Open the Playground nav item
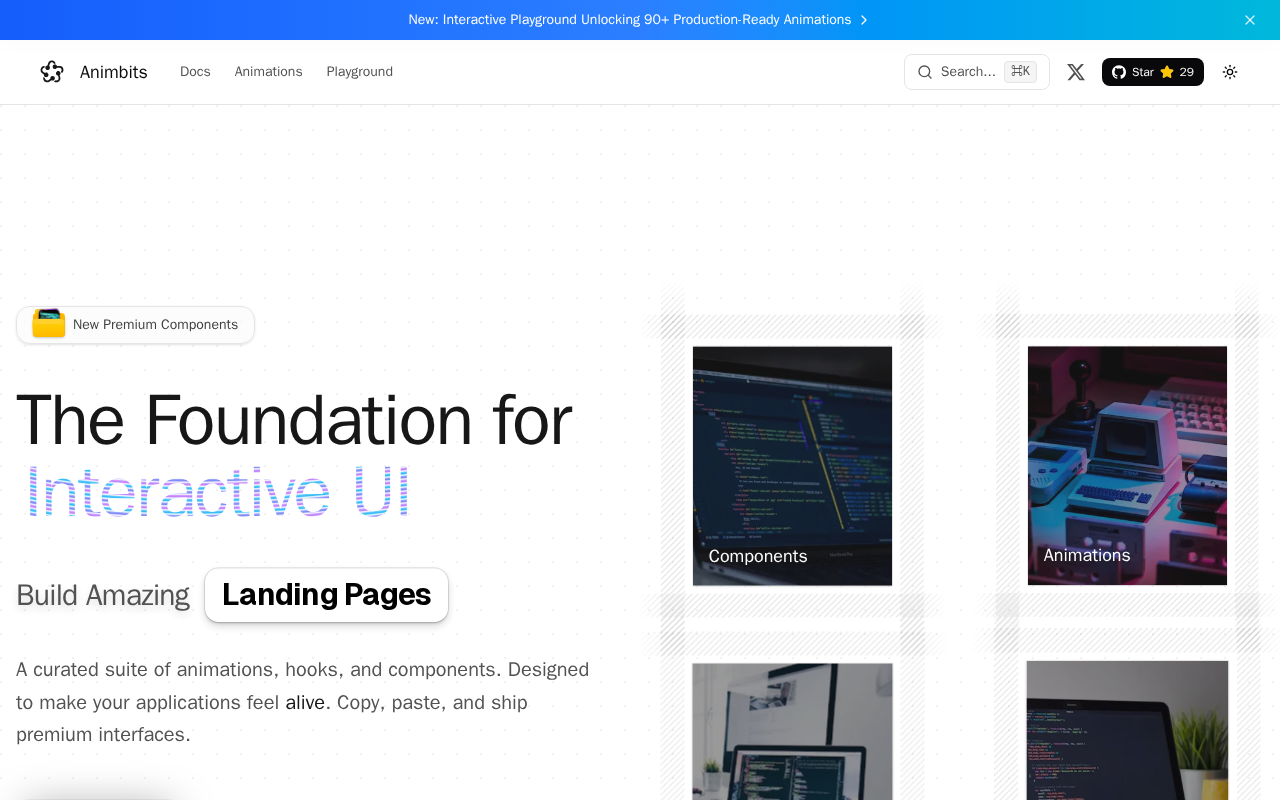 (x=359, y=72)
